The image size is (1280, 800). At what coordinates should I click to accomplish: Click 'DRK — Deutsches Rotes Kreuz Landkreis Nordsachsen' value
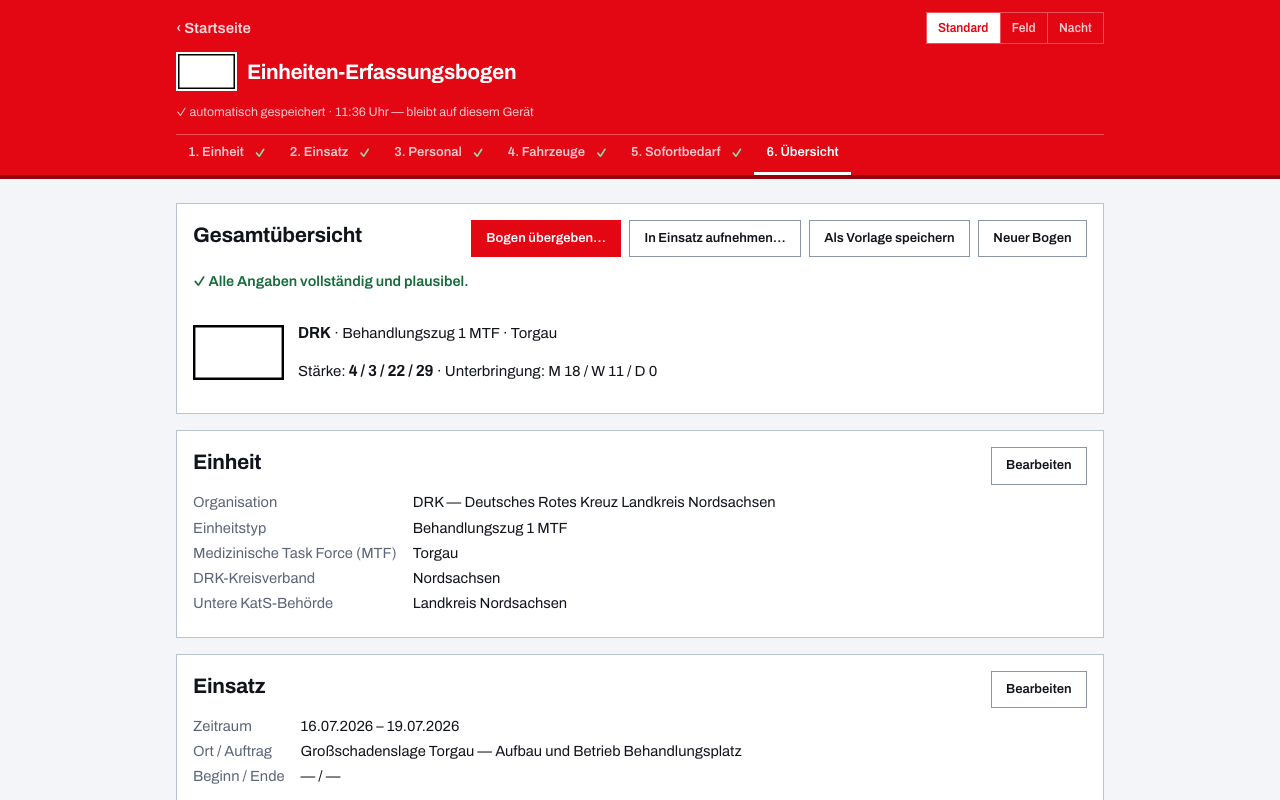[594, 502]
